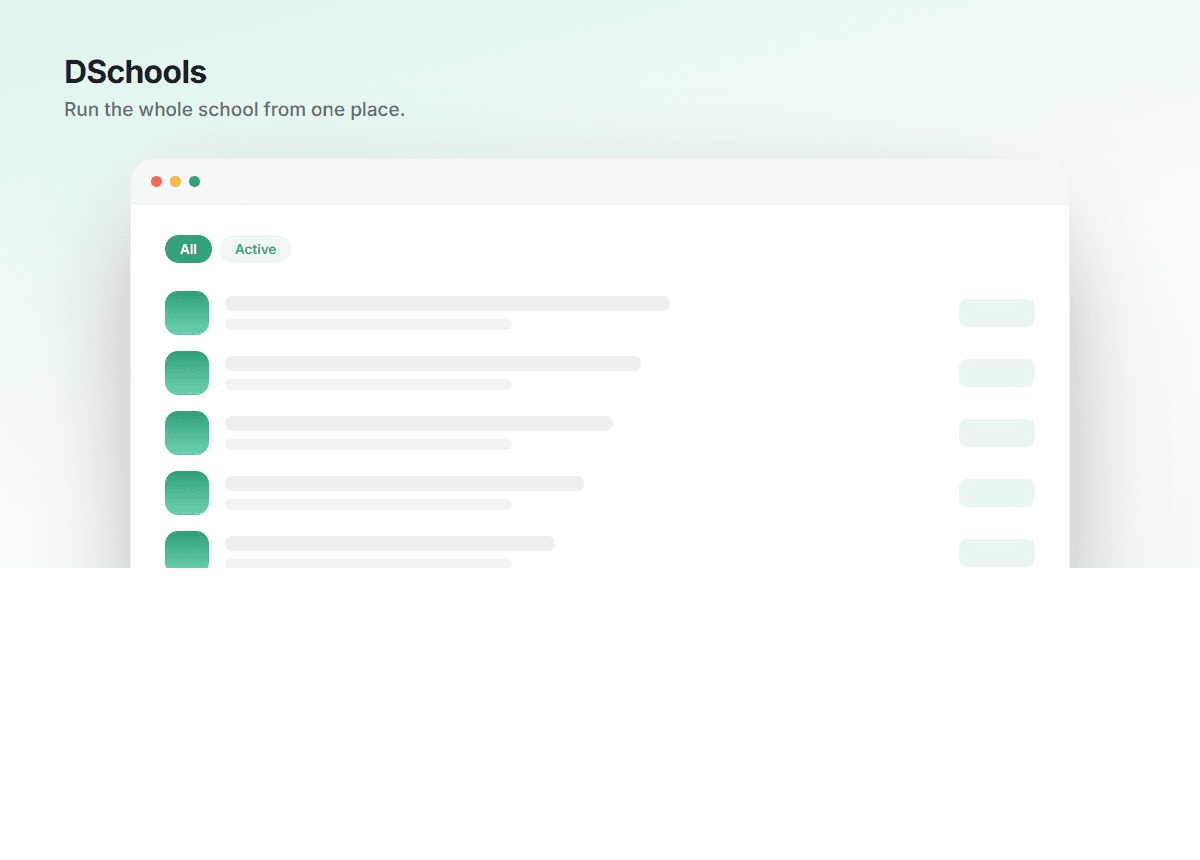Click the pale green button in the fourth row

coord(997,493)
